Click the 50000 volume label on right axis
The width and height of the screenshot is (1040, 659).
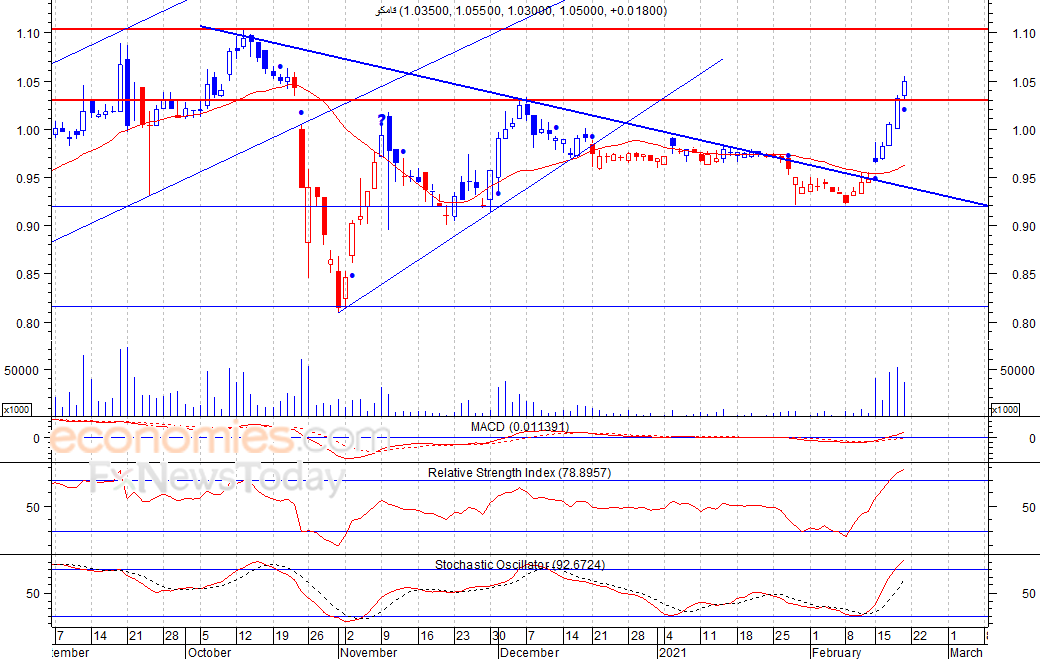(1016, 370)
